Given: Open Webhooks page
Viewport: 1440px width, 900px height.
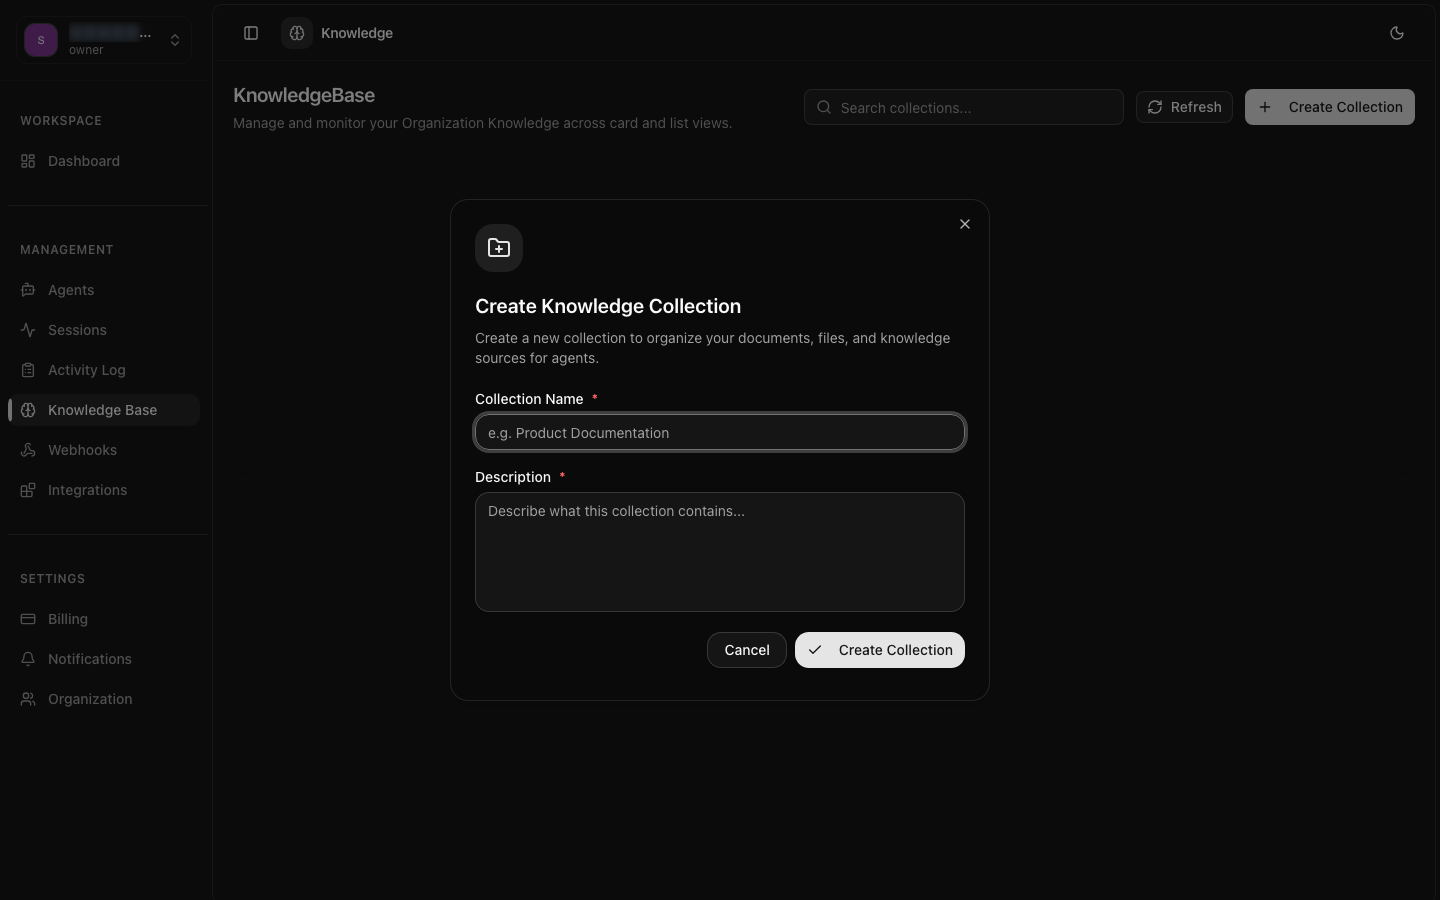Looking at the screenshot, I should (104, 450).
